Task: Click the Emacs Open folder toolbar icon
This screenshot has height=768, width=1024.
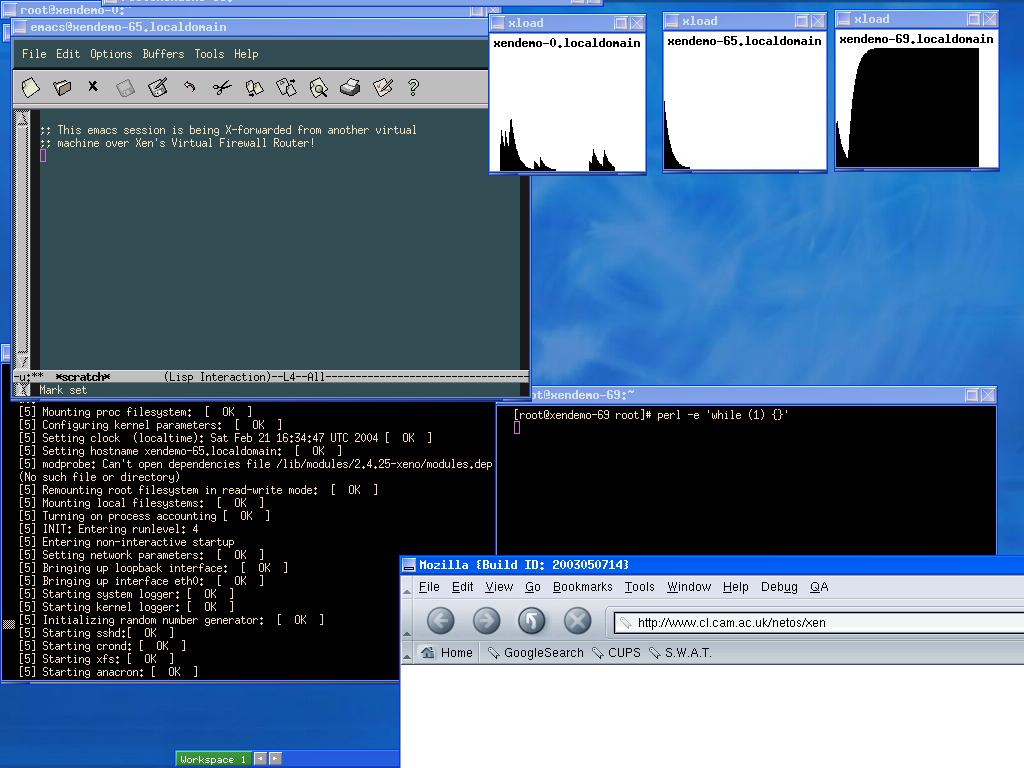Action: (x=62, y=87)
